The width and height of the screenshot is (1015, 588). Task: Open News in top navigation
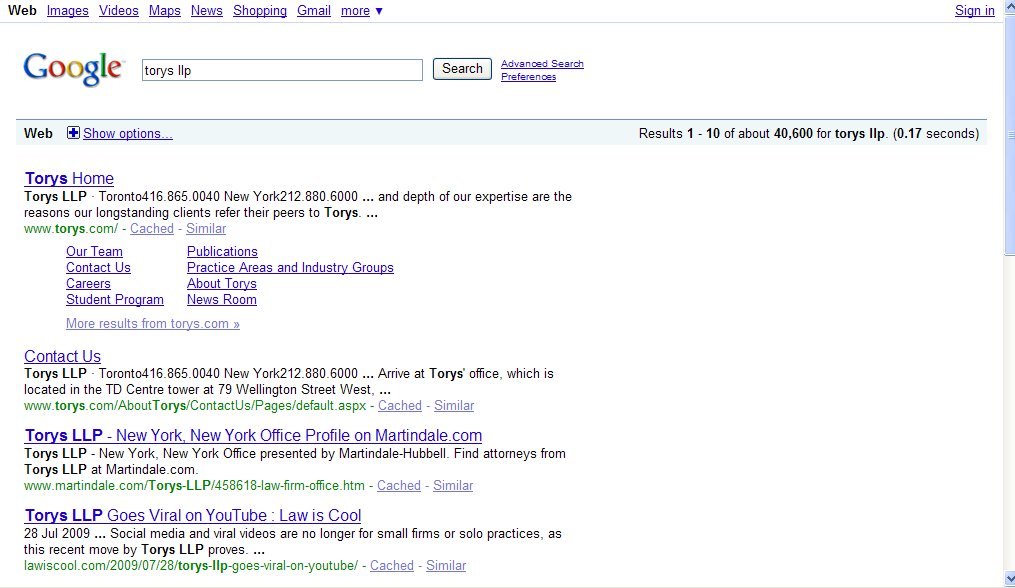pyautogui.click(x=207, y=11)
